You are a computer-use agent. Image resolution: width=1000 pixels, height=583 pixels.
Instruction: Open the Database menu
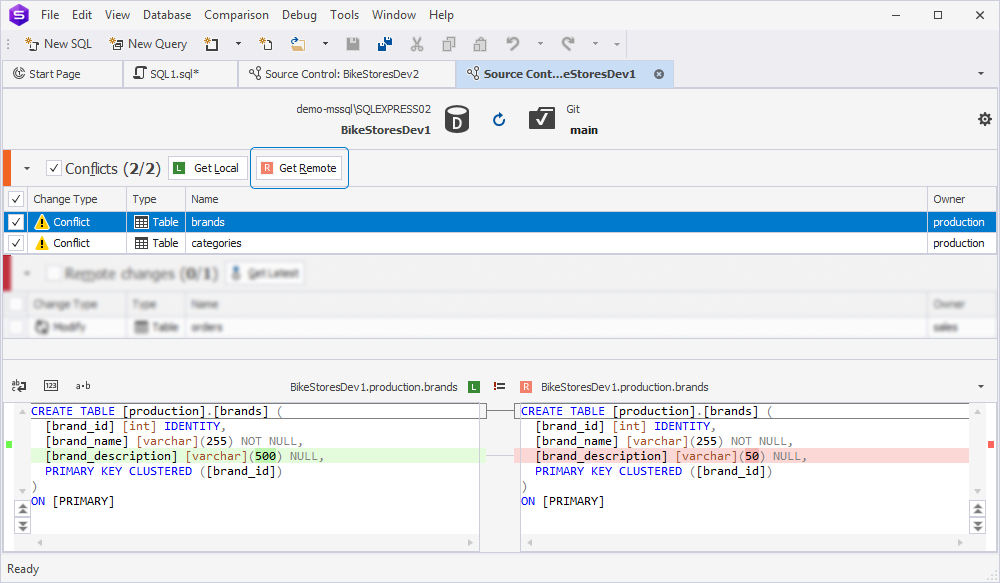coord(167,15)
